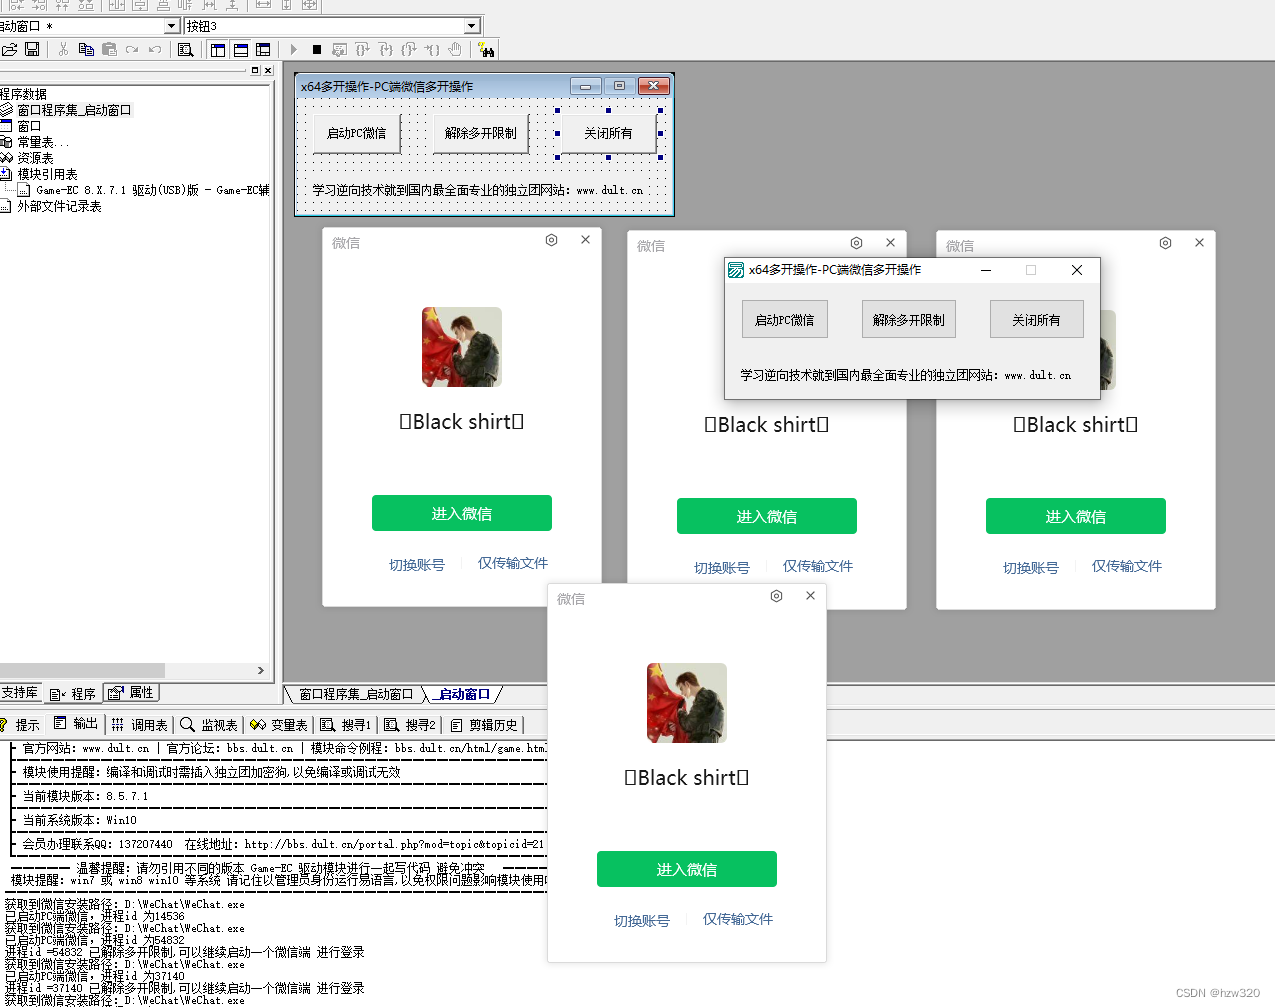The width and height of the screenshot is (1275, 1007).
Task: Open the _启动窗口 editor tab
Action: point(463,694)
